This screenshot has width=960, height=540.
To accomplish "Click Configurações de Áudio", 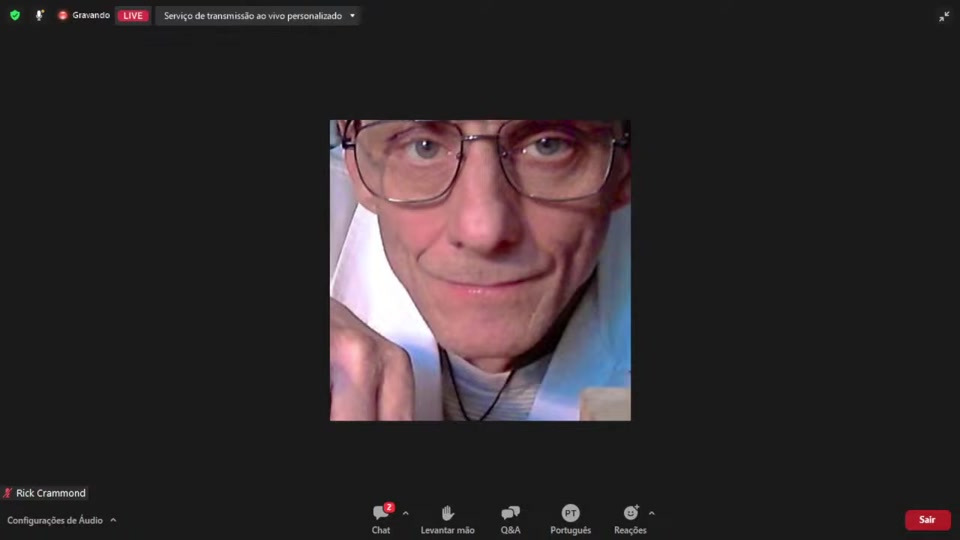I will tap(55, 520).
